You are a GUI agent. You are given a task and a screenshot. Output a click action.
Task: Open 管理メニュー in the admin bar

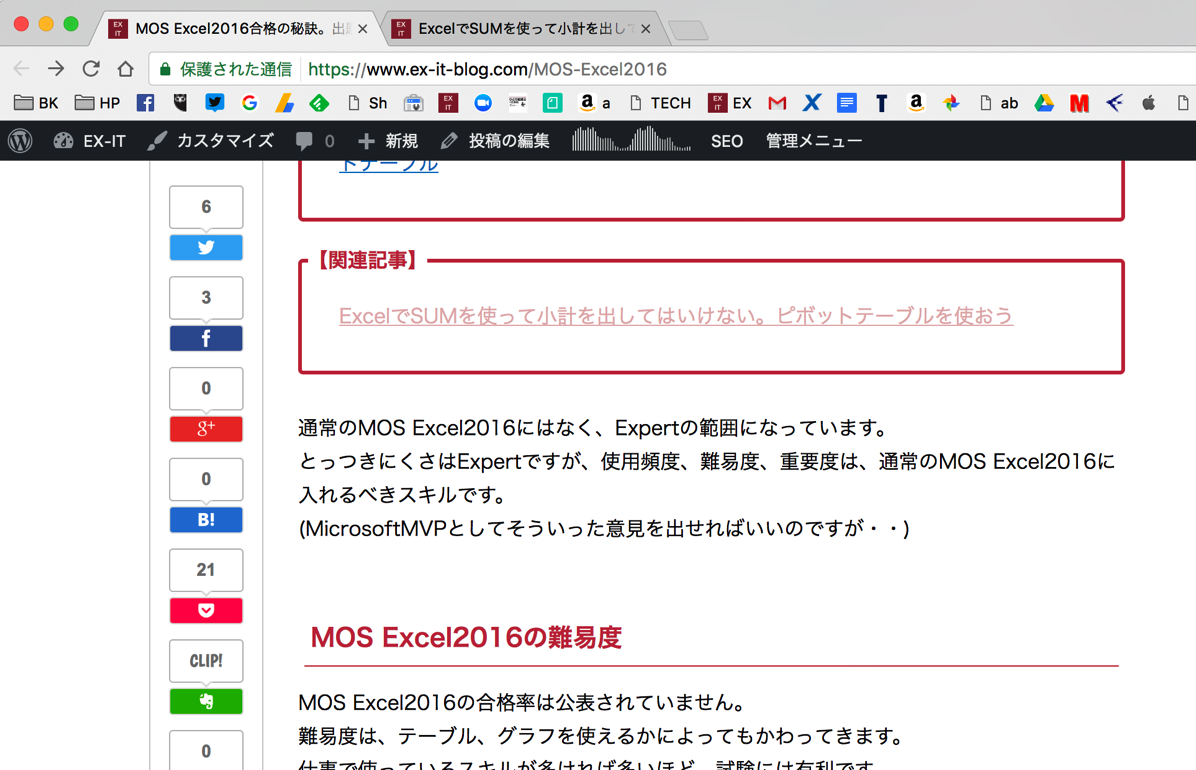point(814,141)
